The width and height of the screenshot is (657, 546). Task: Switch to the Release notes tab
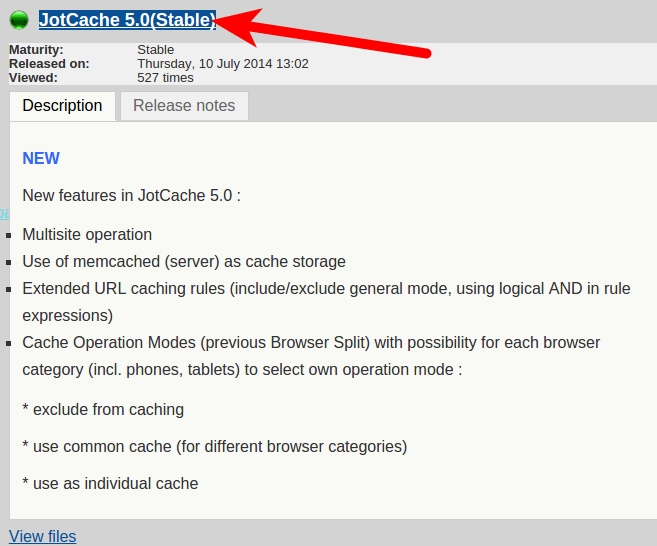[x=184, y=106]
